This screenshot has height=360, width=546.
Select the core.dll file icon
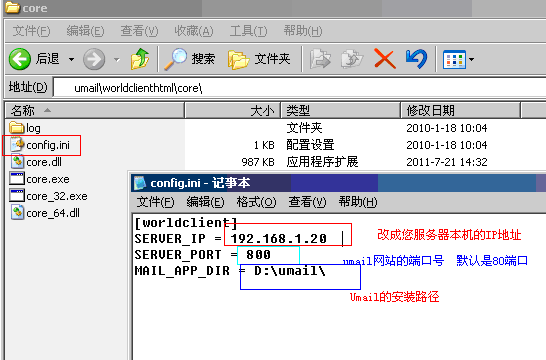coord(17,162)
